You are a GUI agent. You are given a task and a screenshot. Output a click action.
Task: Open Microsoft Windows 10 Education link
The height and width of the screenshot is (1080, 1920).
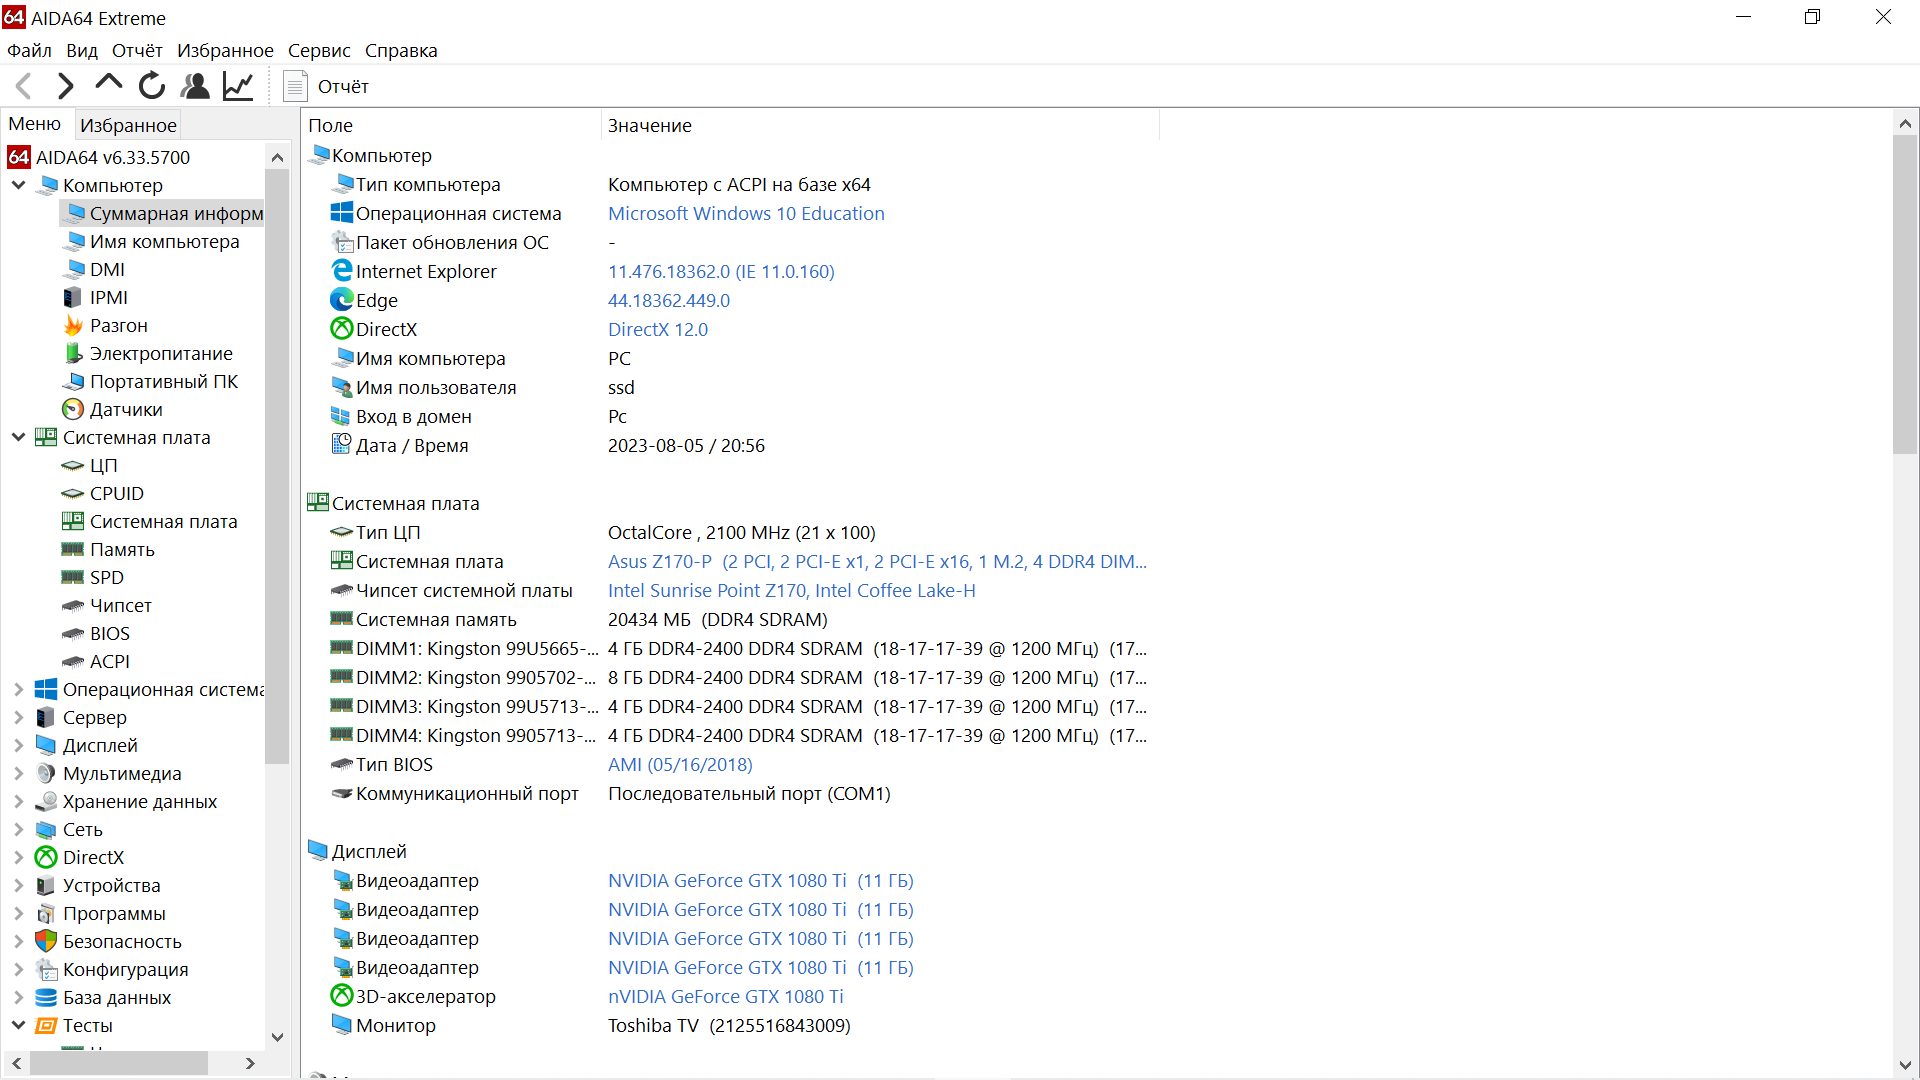(x=746, y=214)
